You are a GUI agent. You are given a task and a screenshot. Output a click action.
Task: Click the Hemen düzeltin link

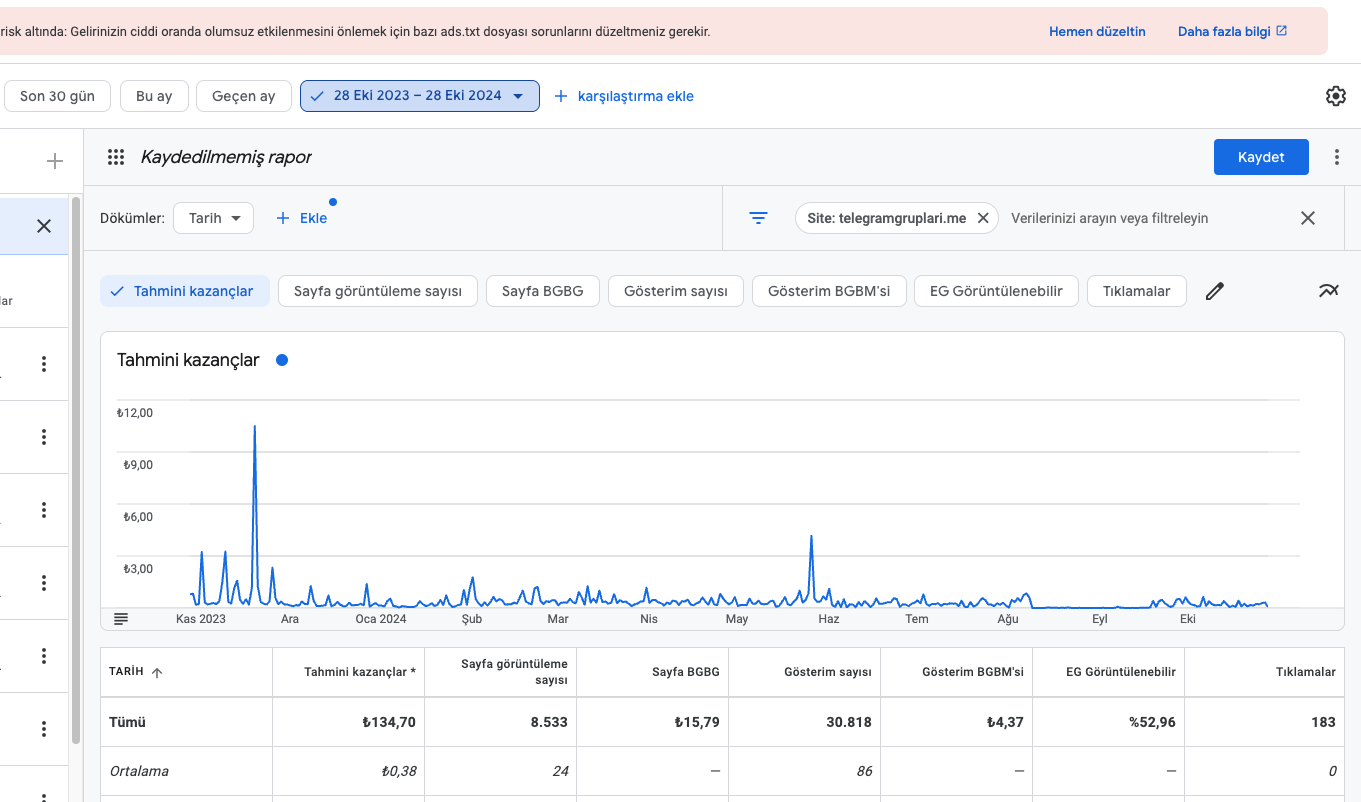point(1097,32)
